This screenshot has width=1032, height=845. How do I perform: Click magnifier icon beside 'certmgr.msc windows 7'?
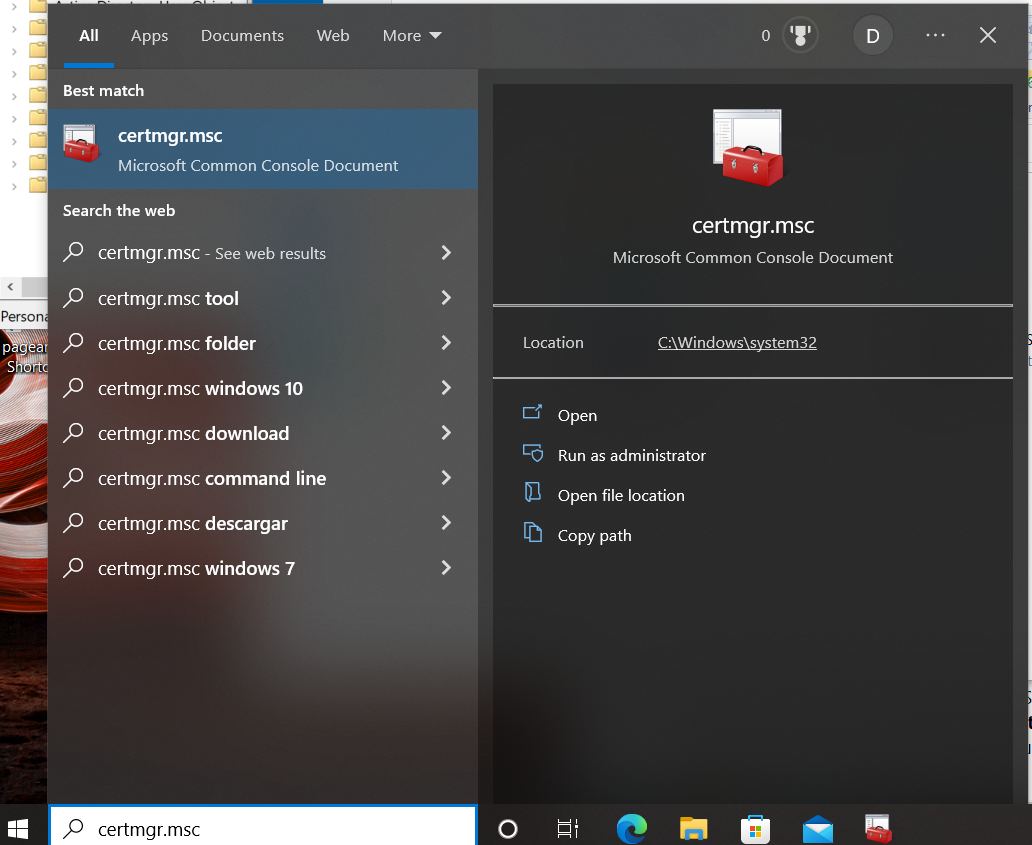click(73, 567)
